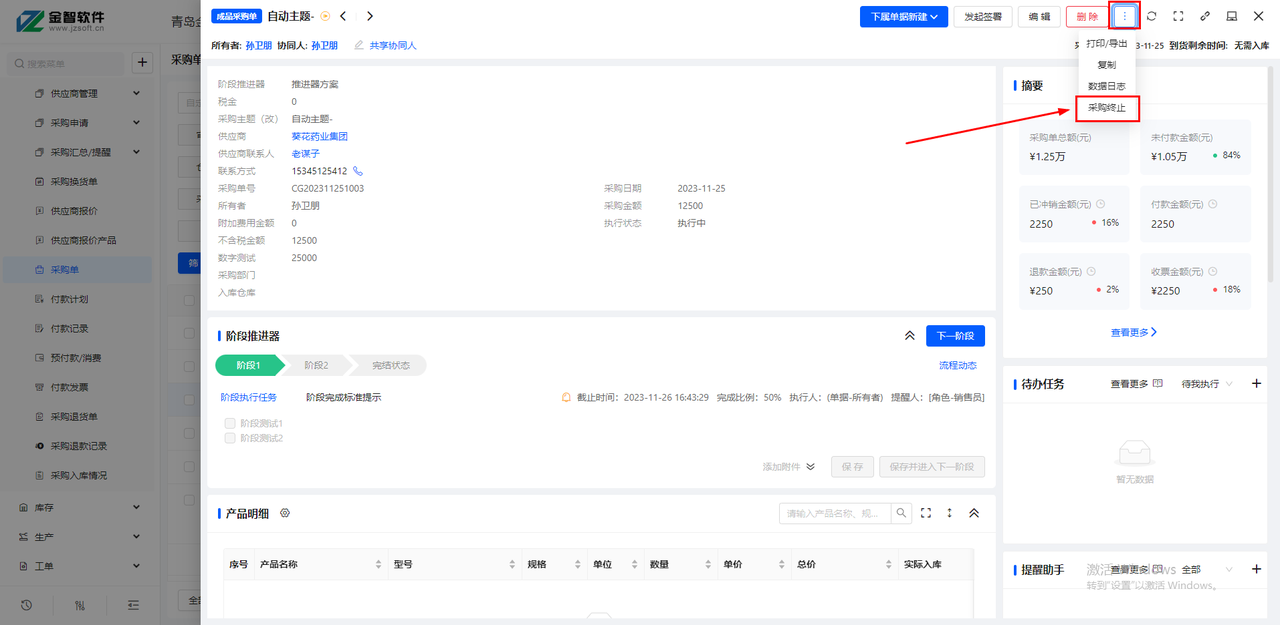Click the sidebar 搜索菜单 search box
1280x625 pixels.
(67, 63)
